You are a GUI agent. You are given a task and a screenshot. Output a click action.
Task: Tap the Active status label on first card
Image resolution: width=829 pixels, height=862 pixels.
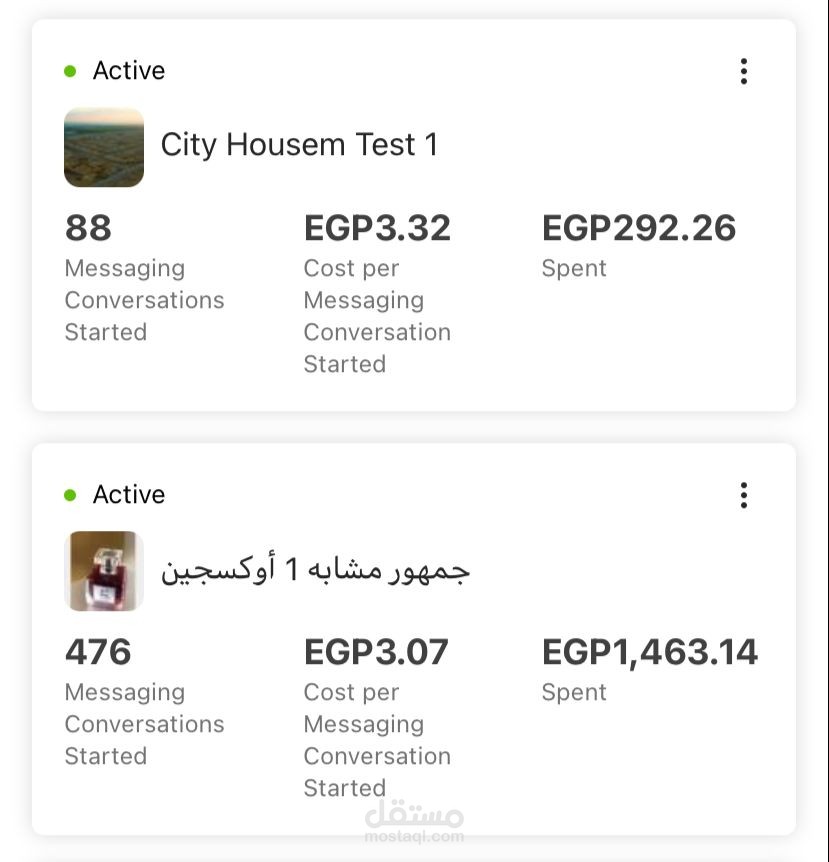129,70
